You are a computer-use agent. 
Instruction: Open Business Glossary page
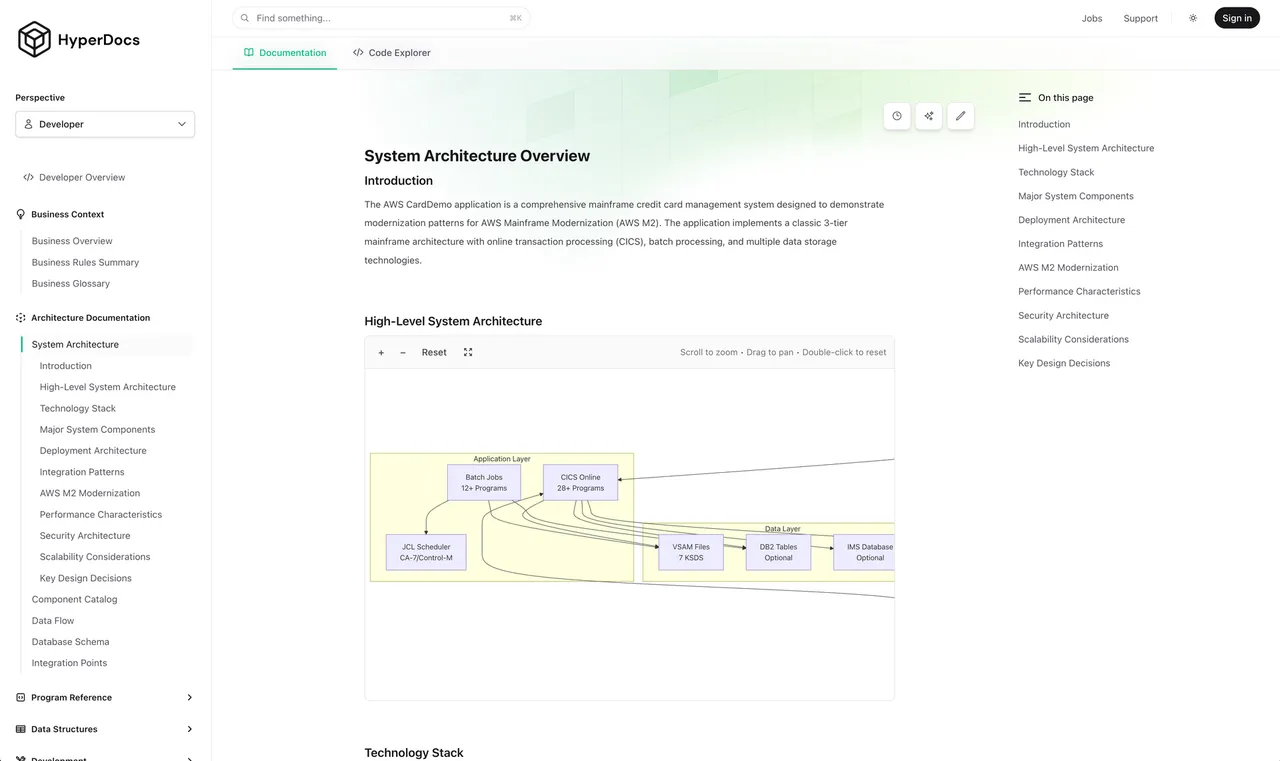[71, 284]
